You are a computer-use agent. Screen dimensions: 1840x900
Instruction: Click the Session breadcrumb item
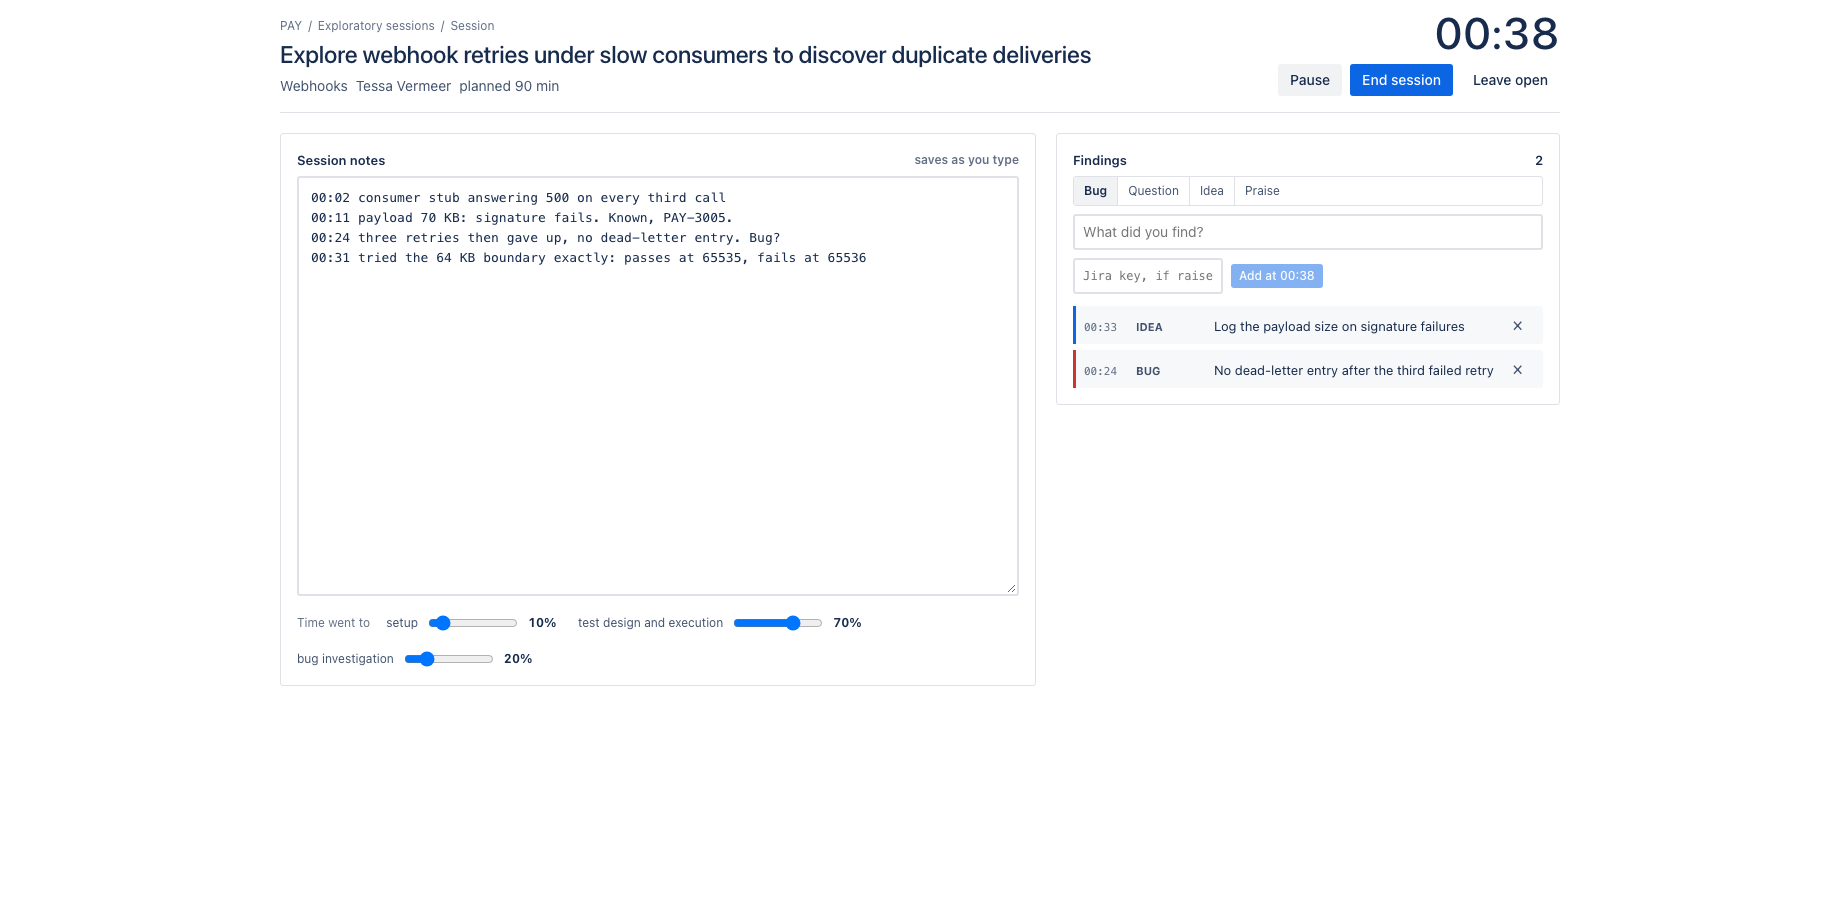click(472, 26)
